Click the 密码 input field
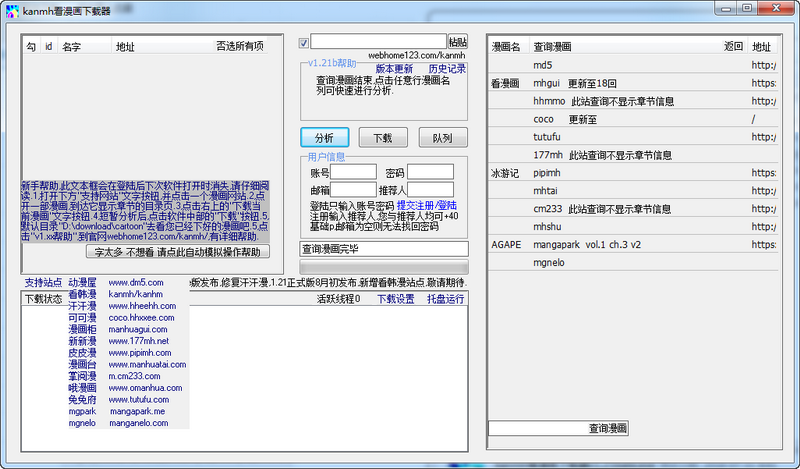Image resolution: width=800 pixels, height=469 pixels. coord(430,172)
